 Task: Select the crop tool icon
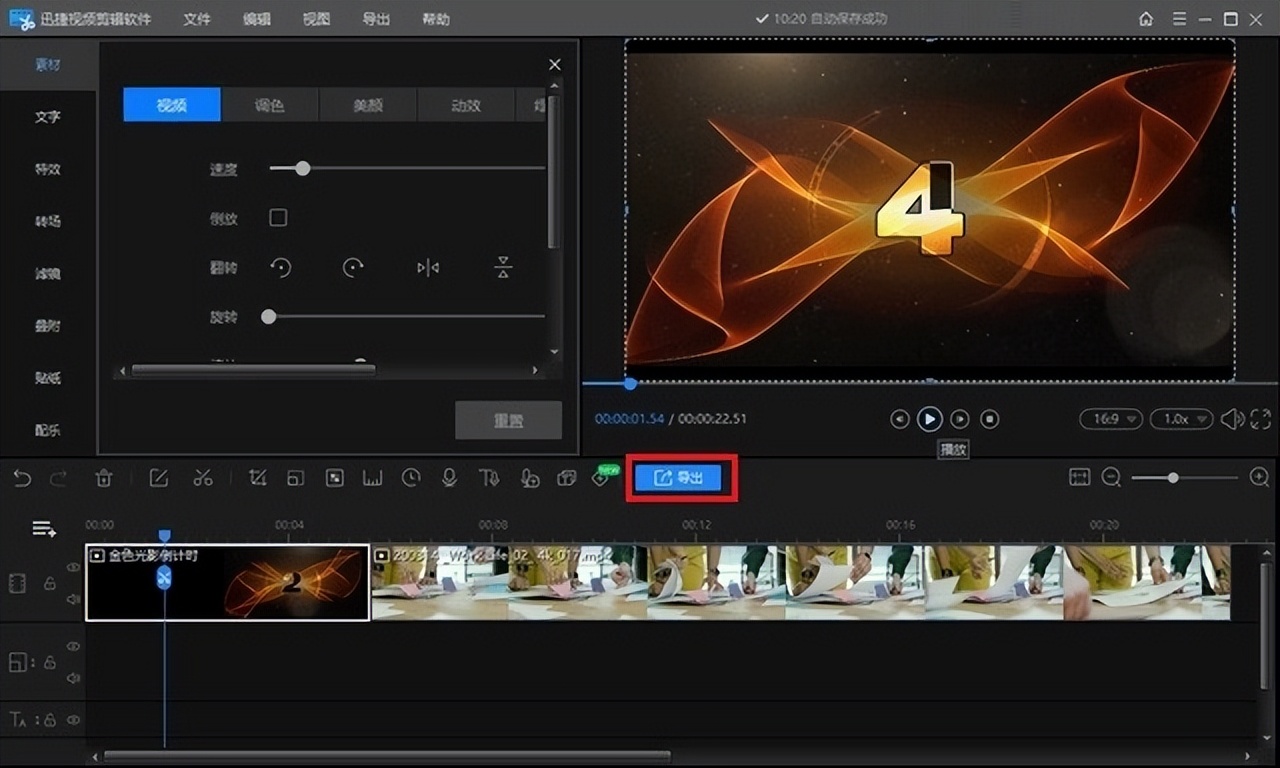[257, 478]
